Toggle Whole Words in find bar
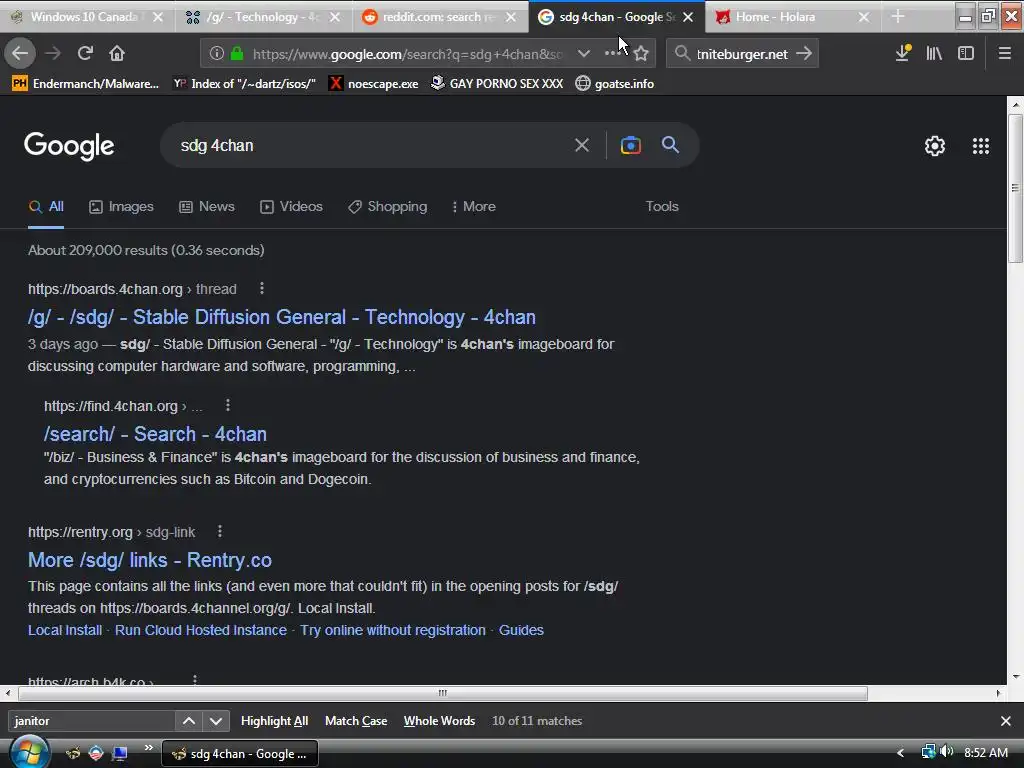This screenshot has width=1024, height=768. [x=439, y=721]
